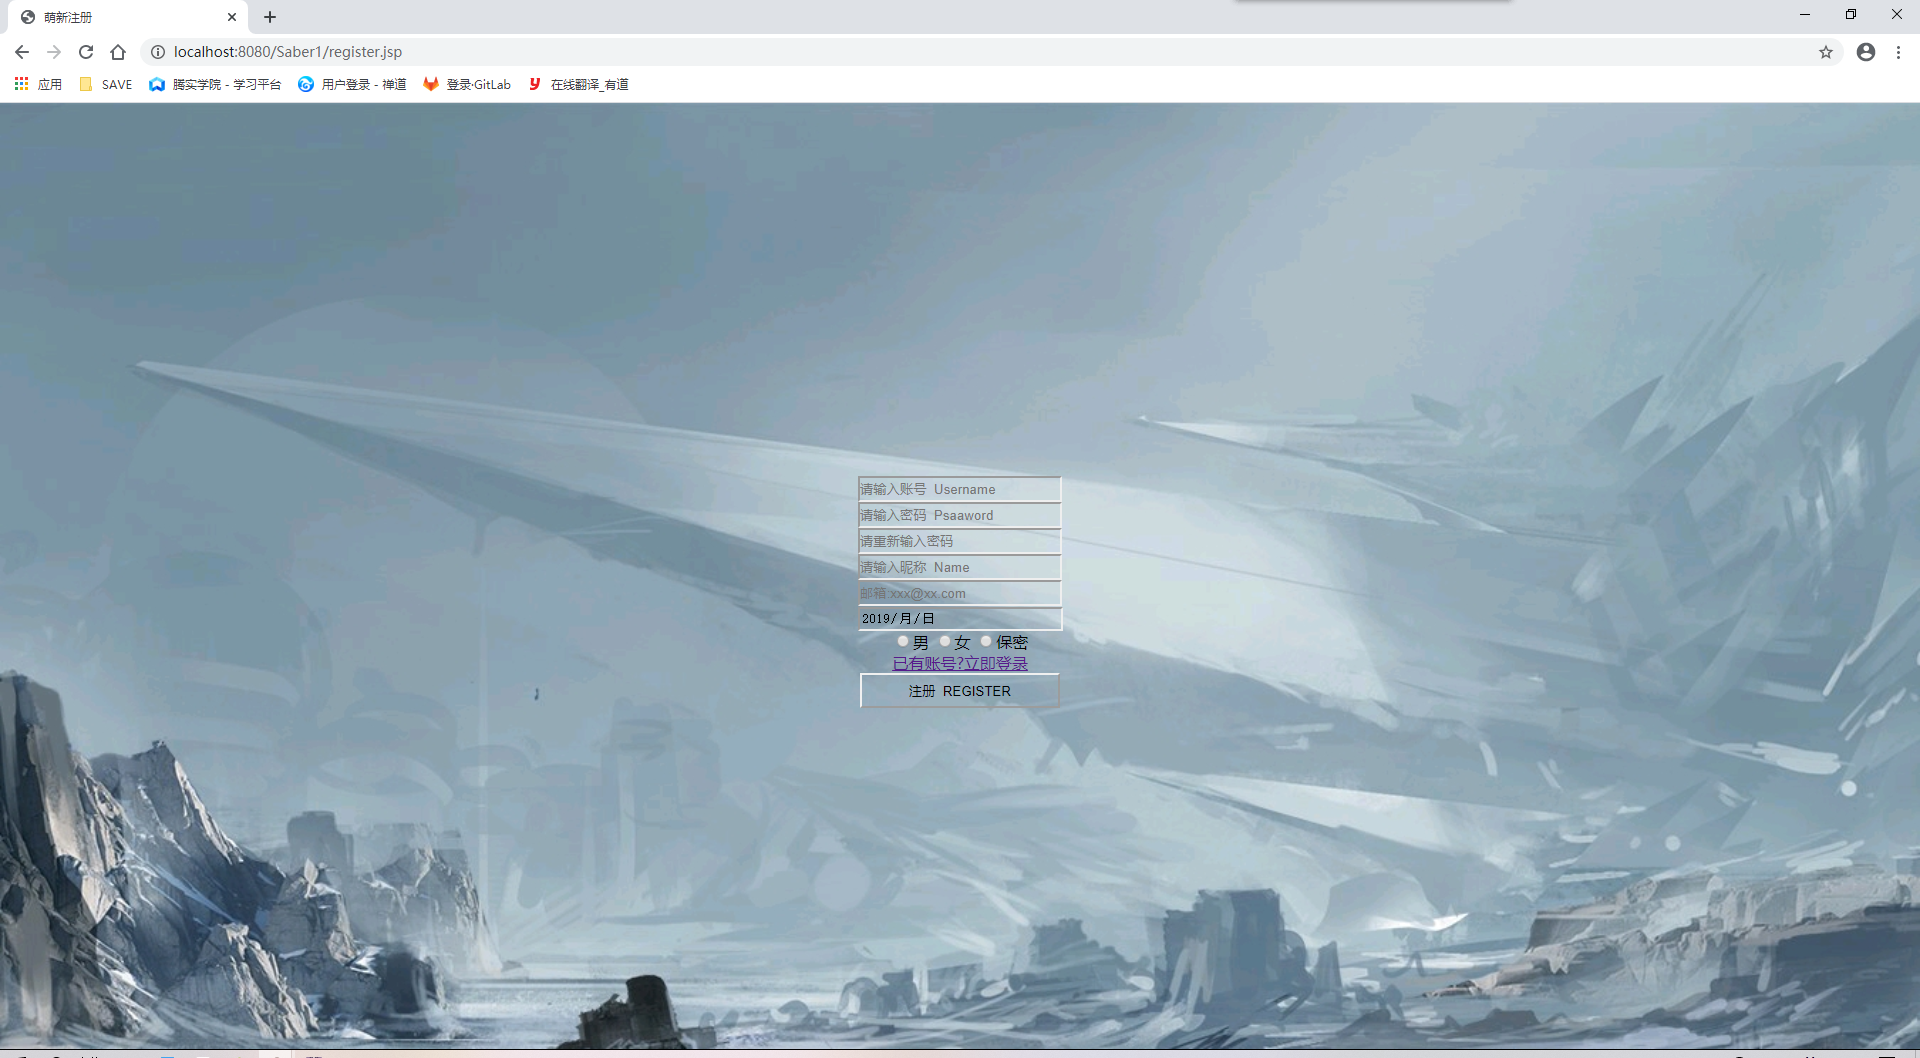Open 登录·GitLab bookmark
Image resolution: width=1920 pixels, height=1058 pixels.
pyautogui.click(x=467, y=85)
